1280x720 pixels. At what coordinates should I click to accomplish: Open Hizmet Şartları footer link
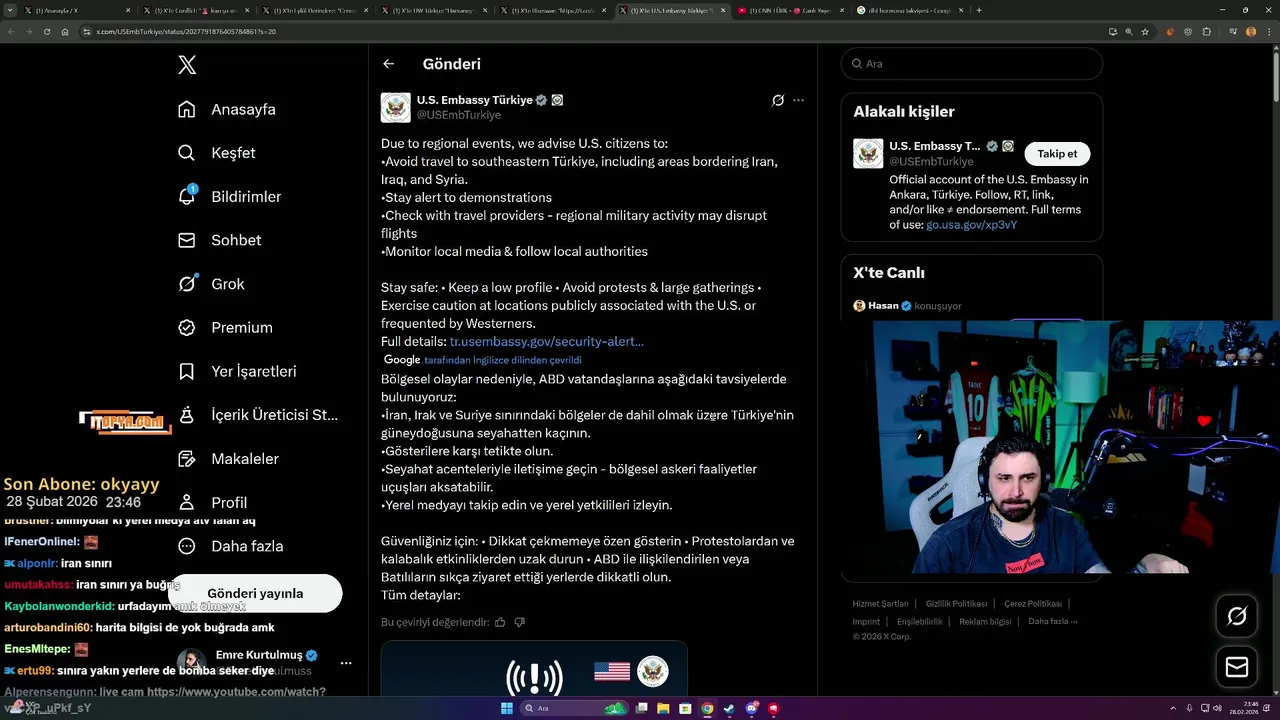coord(880,604)
